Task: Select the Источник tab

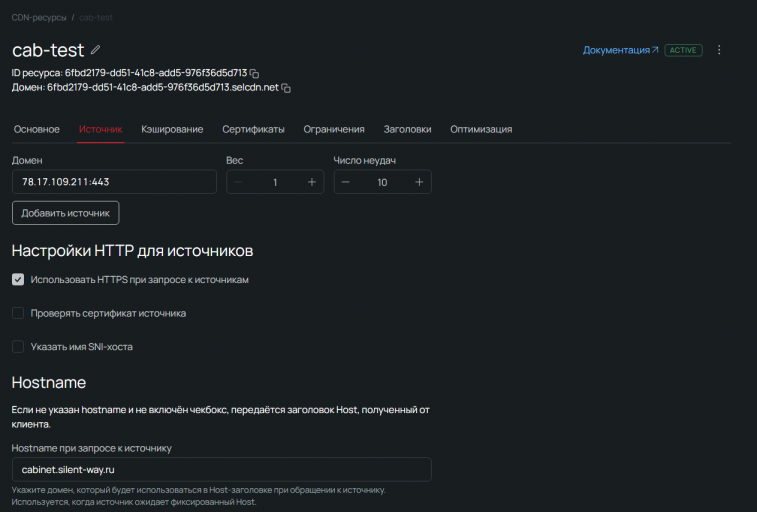Action: [100, 129]
